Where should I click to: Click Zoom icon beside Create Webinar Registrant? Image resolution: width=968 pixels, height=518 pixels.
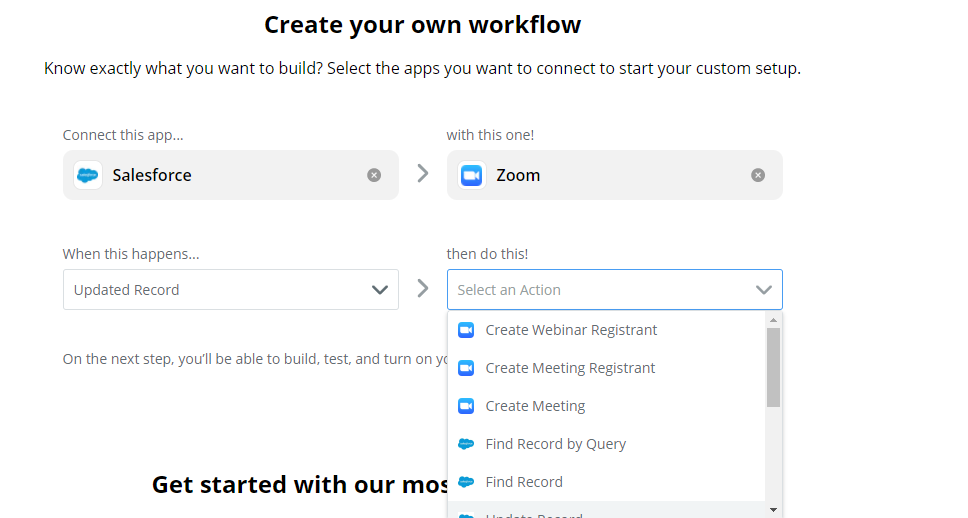pyautogui.click(x=466, y=330)
